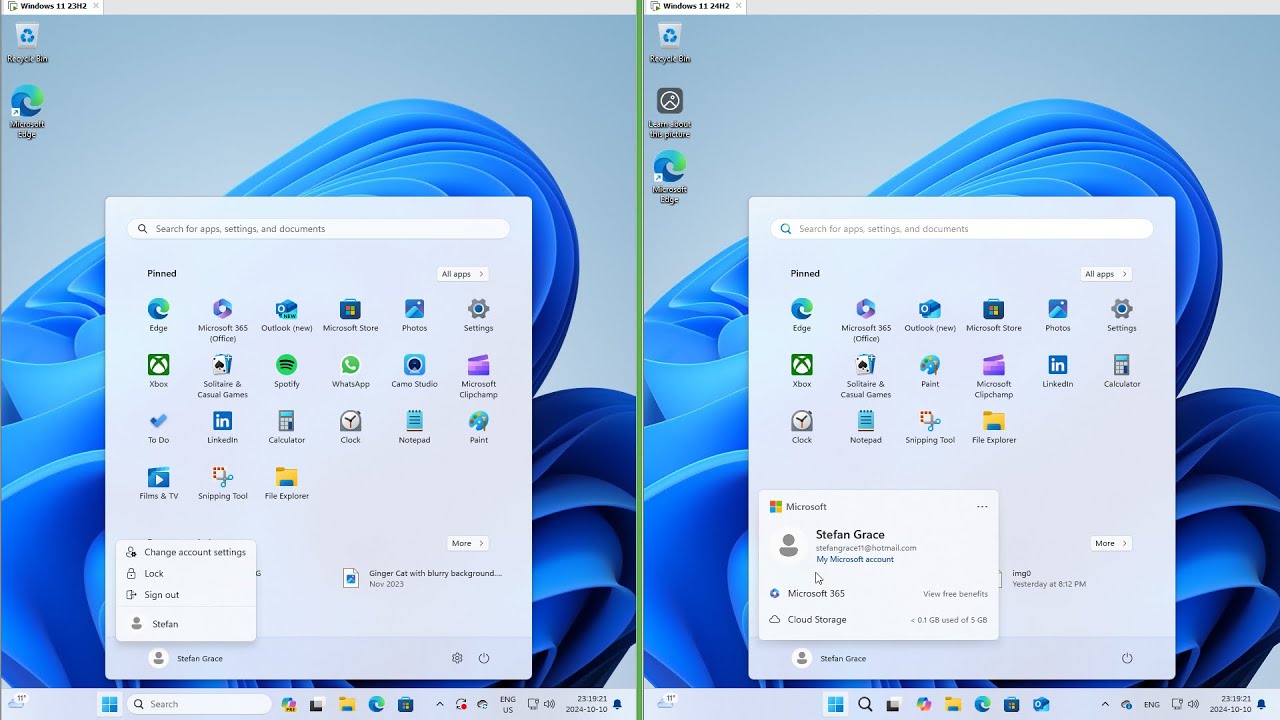Show hidden tray icons on 24H2 taskbar
The height and width of the screenshot is (720, 1280).
(1105, 704)
